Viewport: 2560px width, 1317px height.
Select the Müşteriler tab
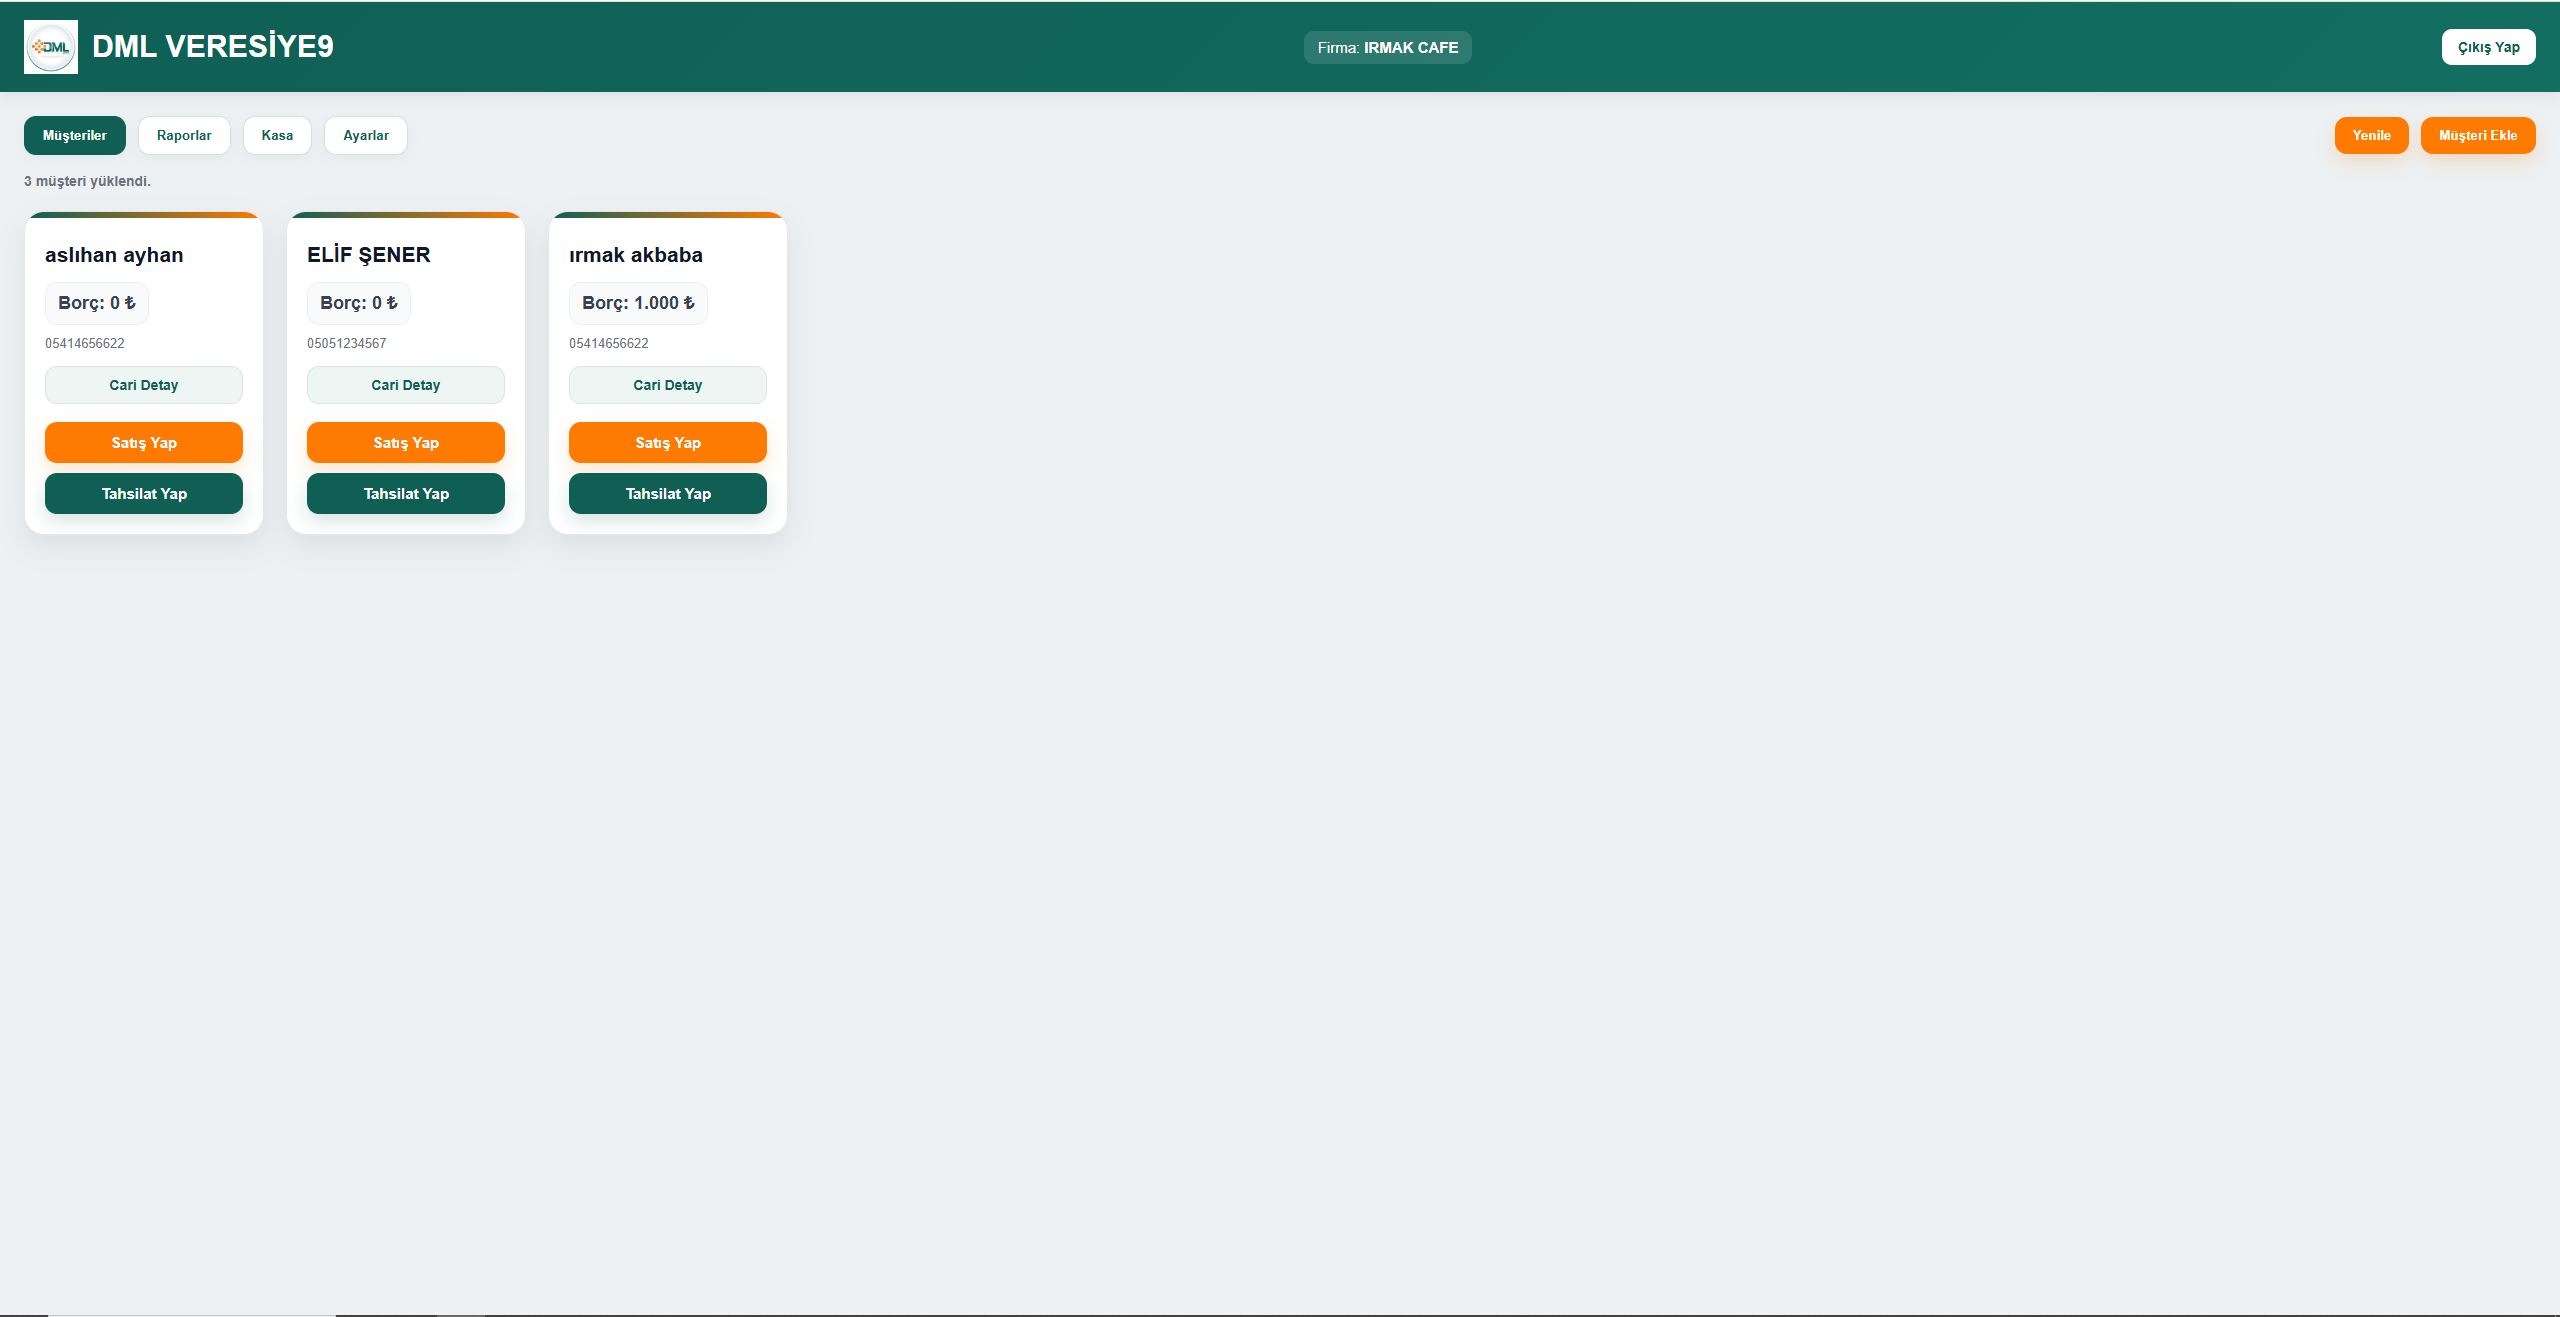[x=75, y=135]
